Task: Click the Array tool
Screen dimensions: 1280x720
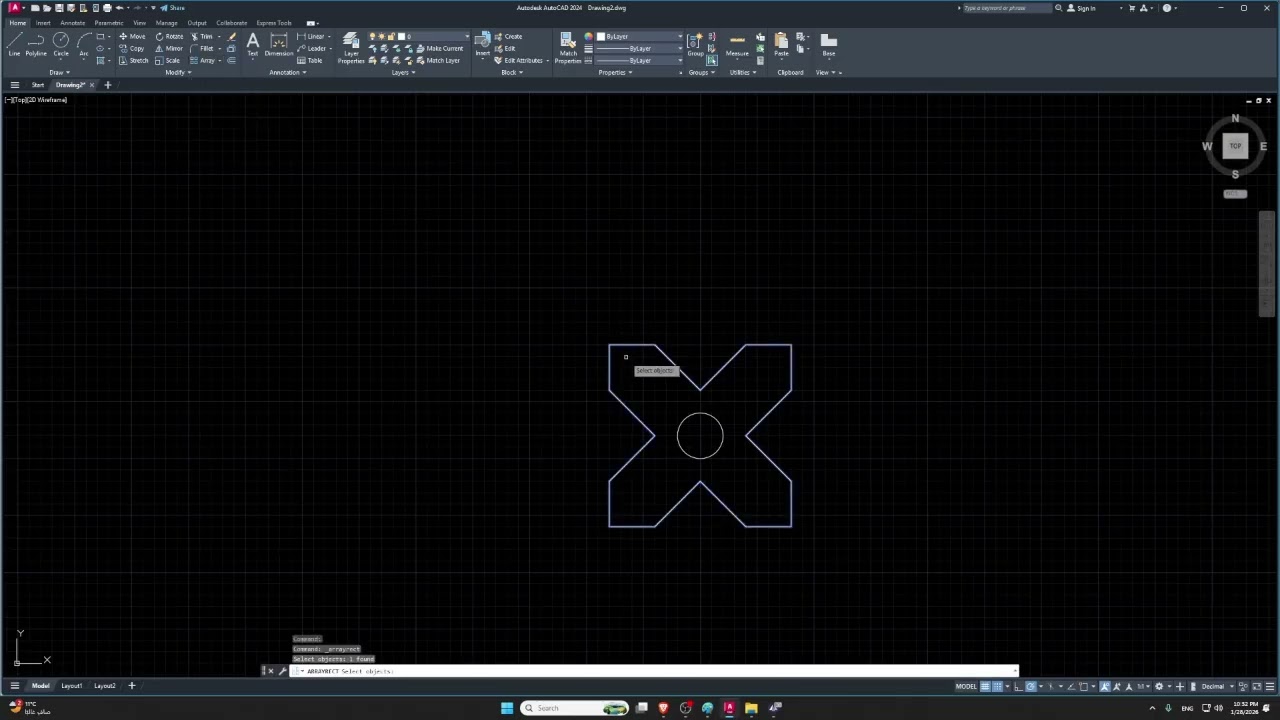Action: pos(201,60)
